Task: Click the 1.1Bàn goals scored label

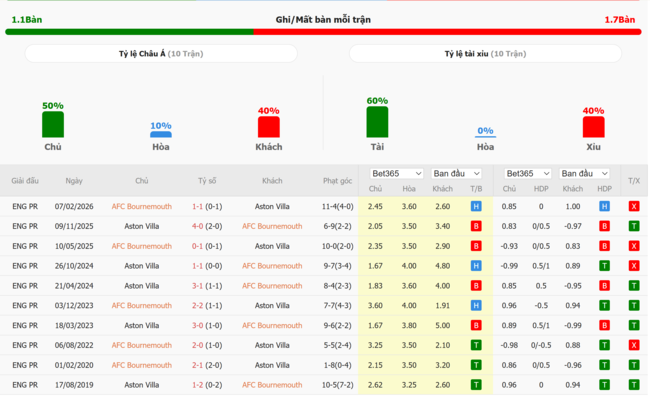Action: coord(27,19)
